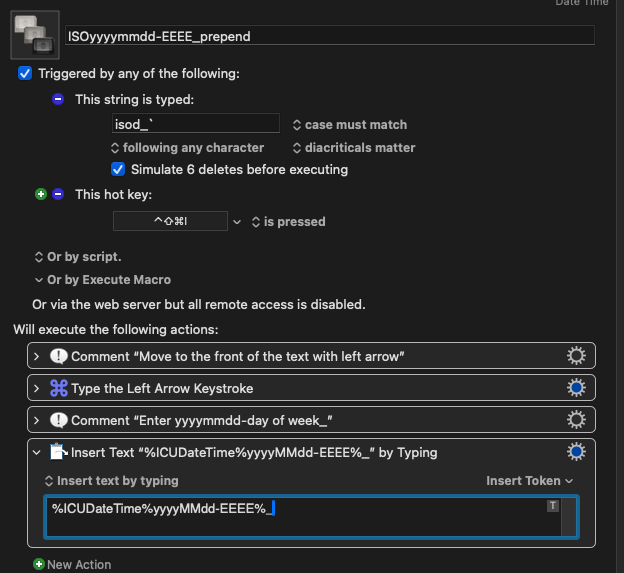This screenshot has width=624, height=573.
Task: Open gear menu for Left Arrow Keystroke action
Action: tap(576, 388)
